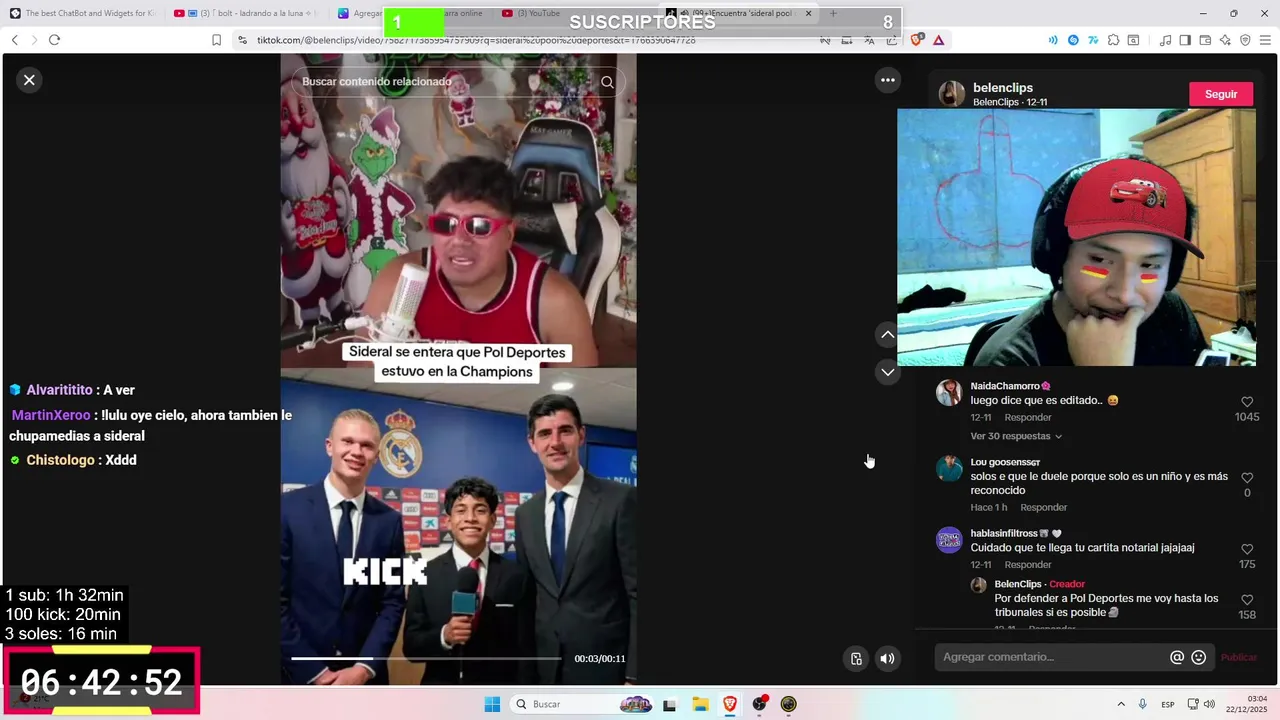Go to previous video with up chevron
The width and height of the screenshot is (1280, 720).
click(x=887, y=334)
